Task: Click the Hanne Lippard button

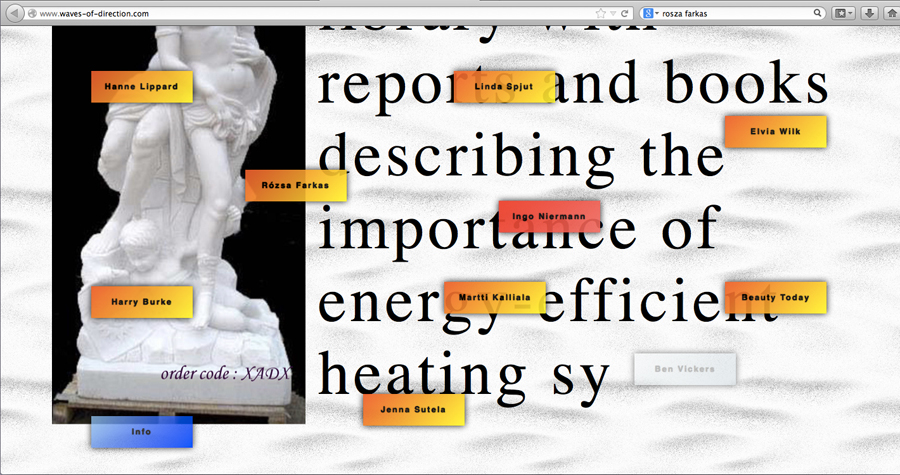Action: tap(141, 87)
